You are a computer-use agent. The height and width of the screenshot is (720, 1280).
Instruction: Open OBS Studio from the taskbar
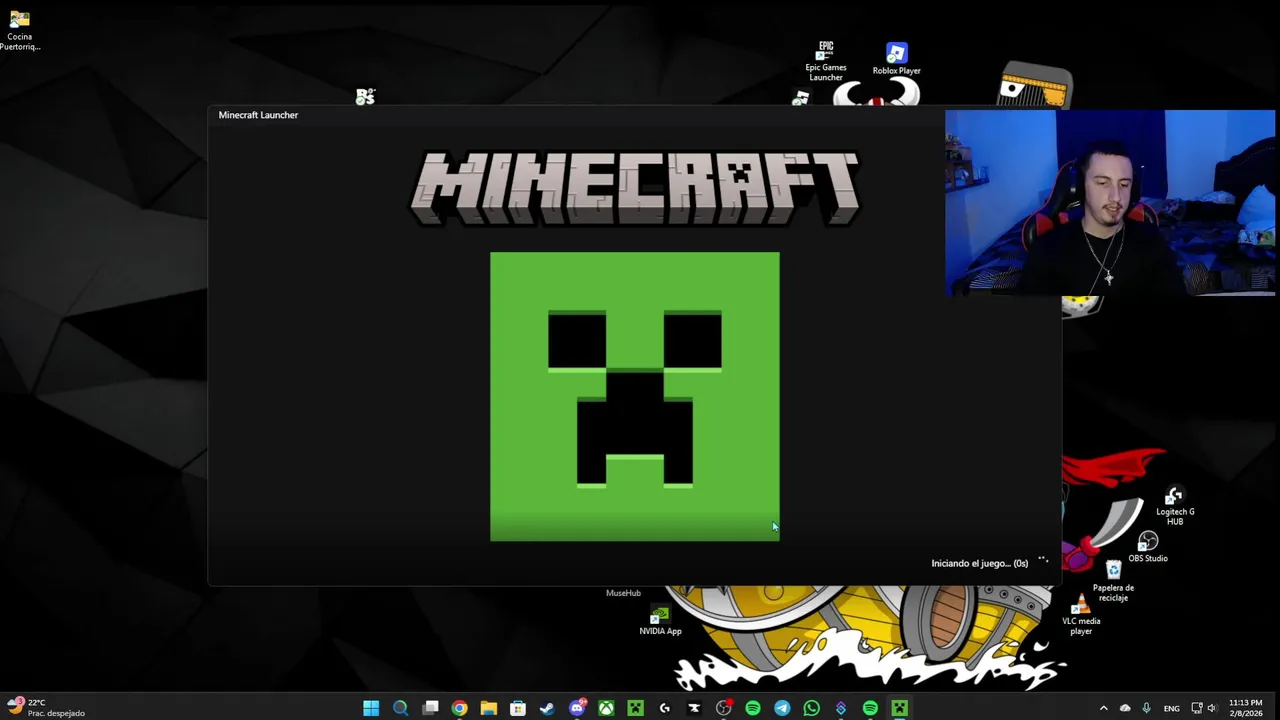[x=723, y=708]
